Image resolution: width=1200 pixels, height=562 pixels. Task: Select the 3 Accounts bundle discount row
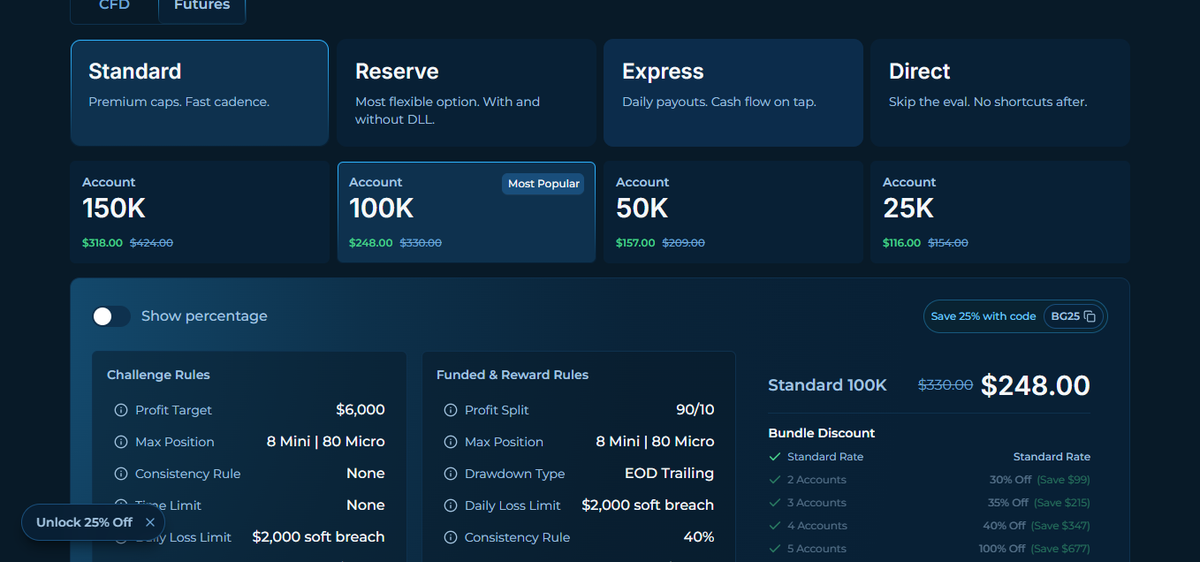[929, 503]
